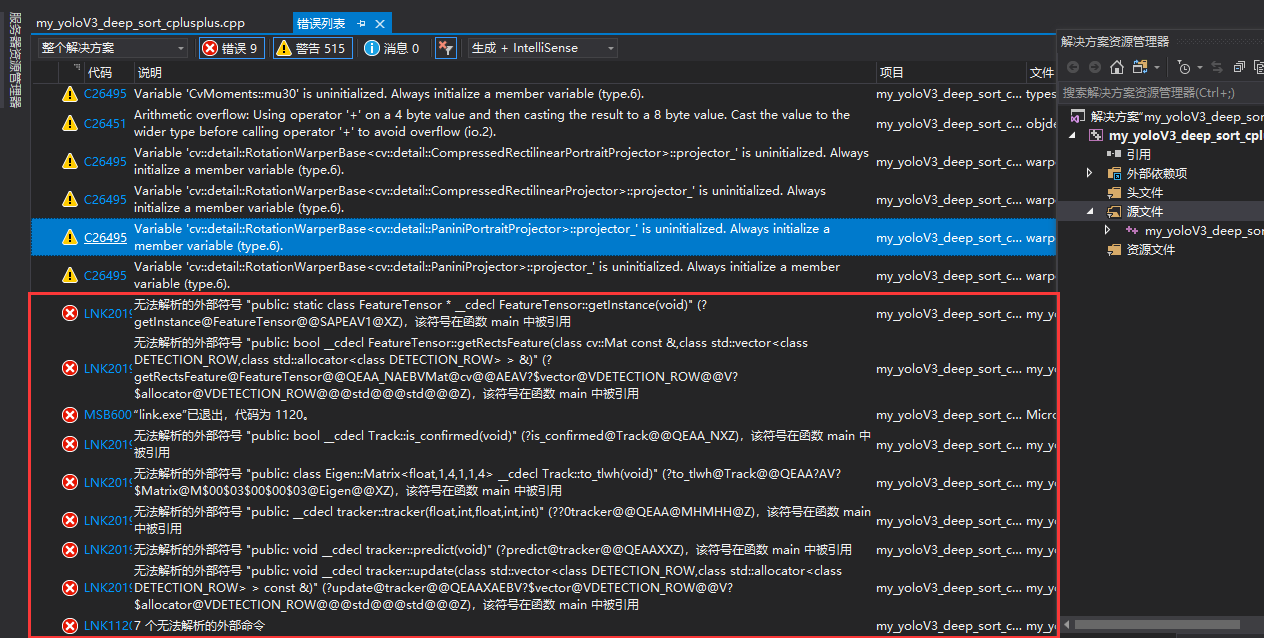Click the error icon of LNK1120 row

tap(70, 626)
